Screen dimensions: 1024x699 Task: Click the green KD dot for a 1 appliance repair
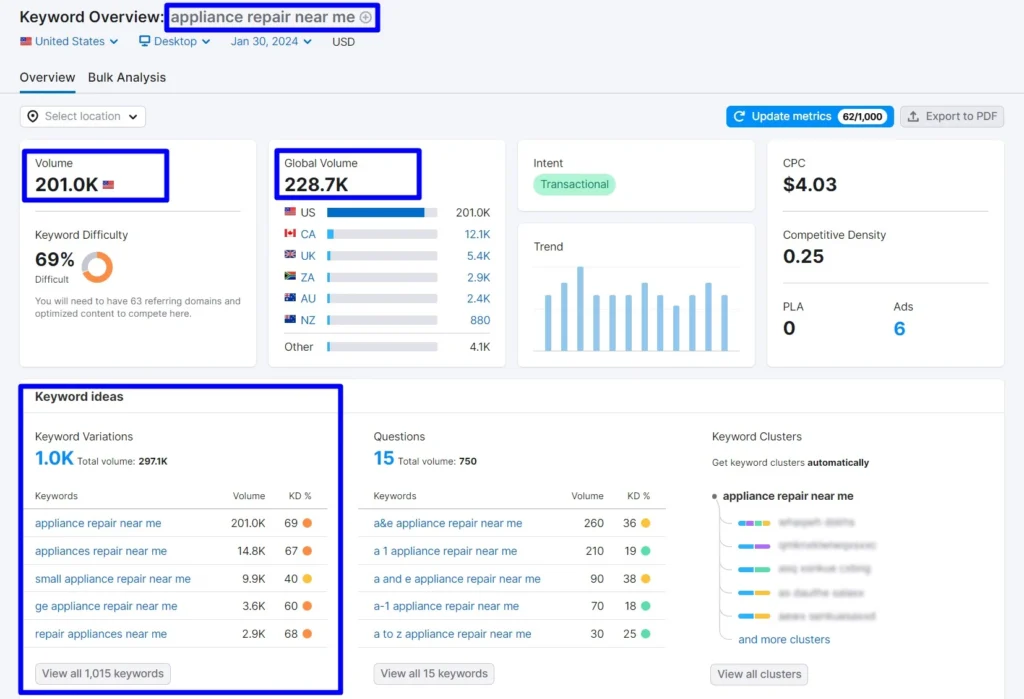(x=645, y=551)
